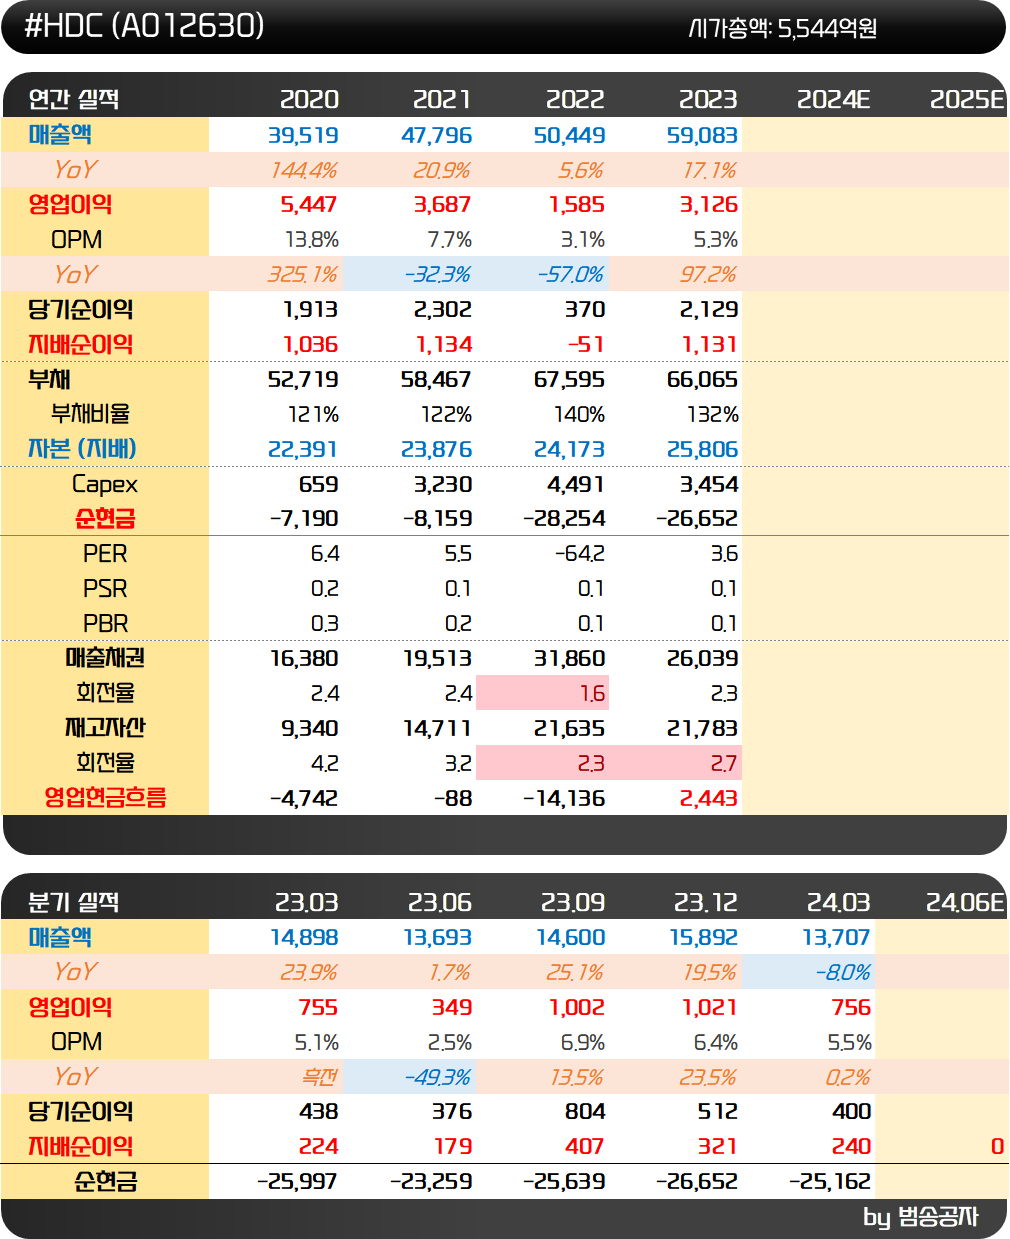Select controlling net income 1,131

(x=710, y=345)
